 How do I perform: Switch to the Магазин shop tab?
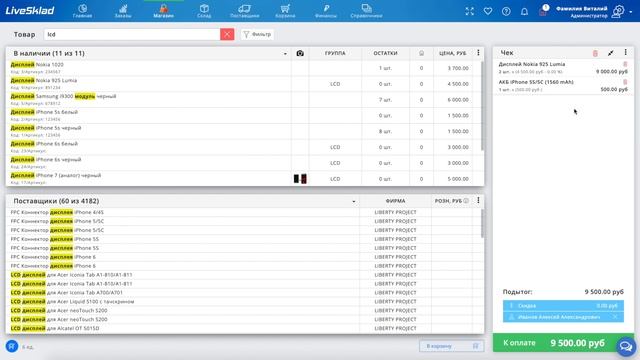163,11
